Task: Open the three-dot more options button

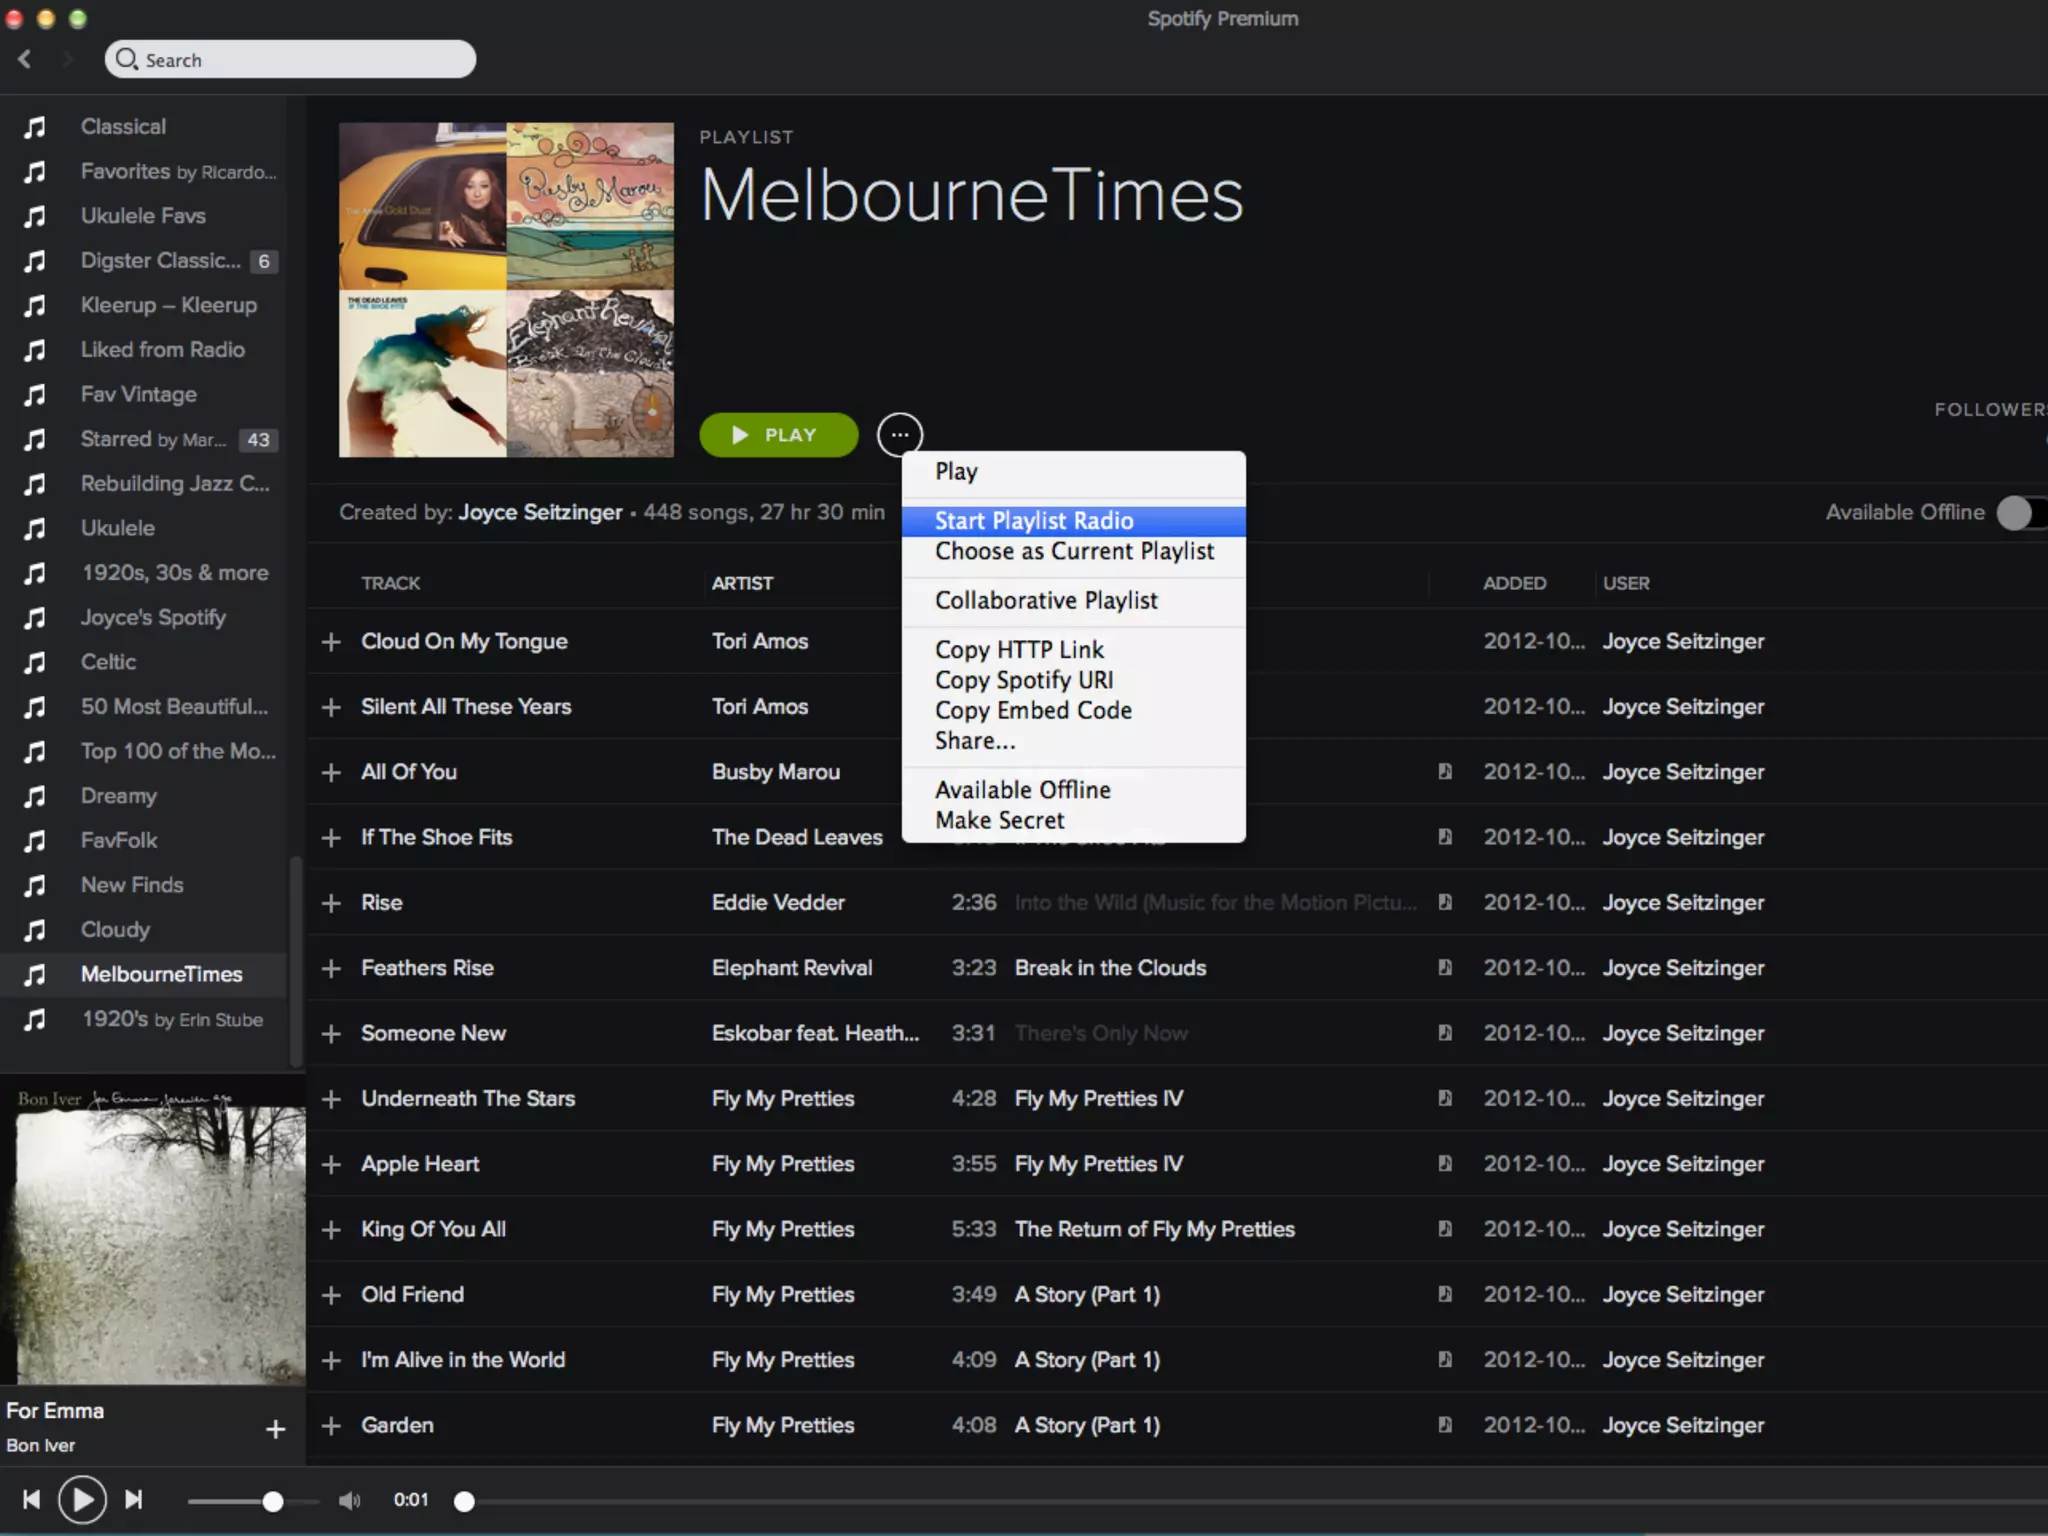Action: pos(900,434)
